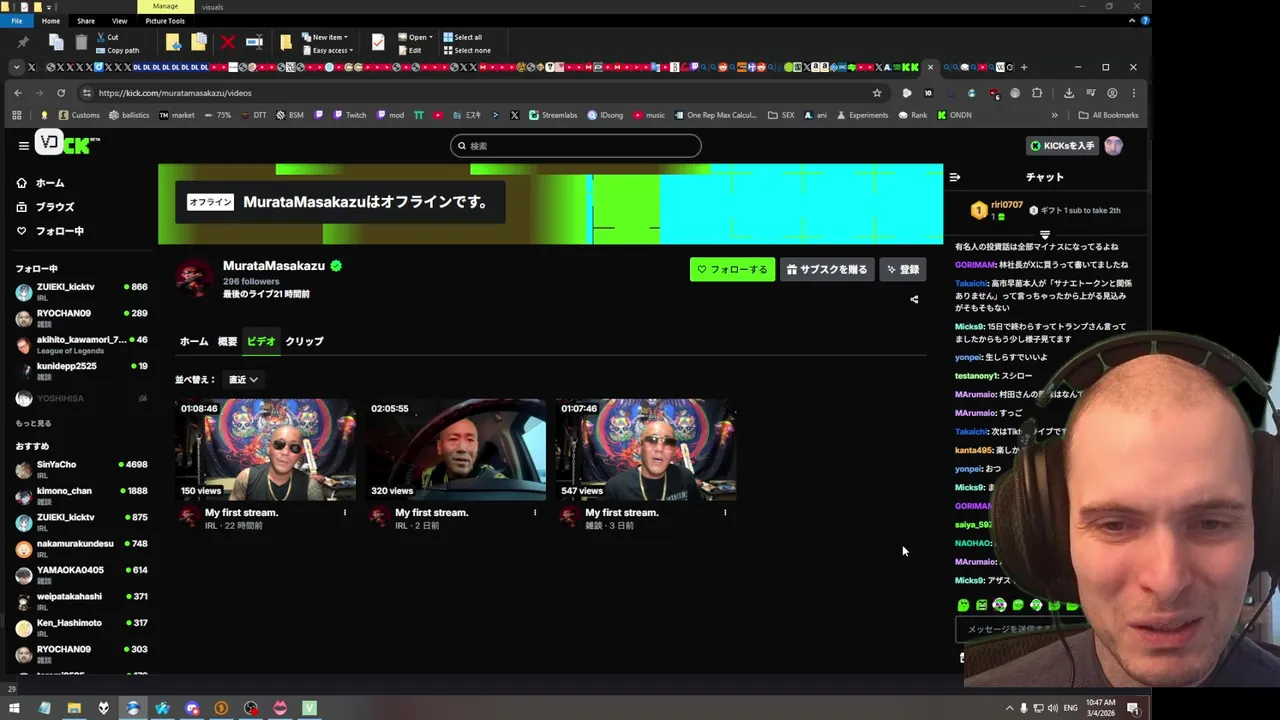
Task: Click the share icon below channel buttons
Action: click(x=914, y=299)
